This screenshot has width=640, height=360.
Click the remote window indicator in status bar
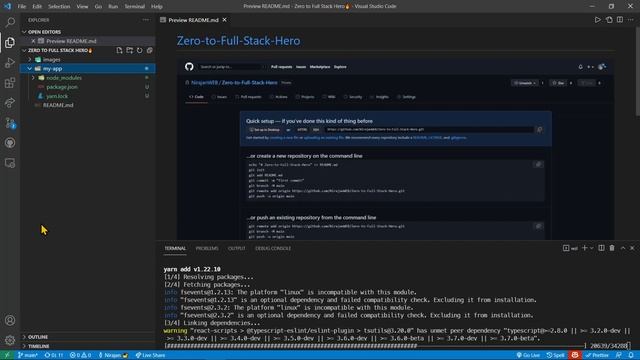(x=7, y=355)
